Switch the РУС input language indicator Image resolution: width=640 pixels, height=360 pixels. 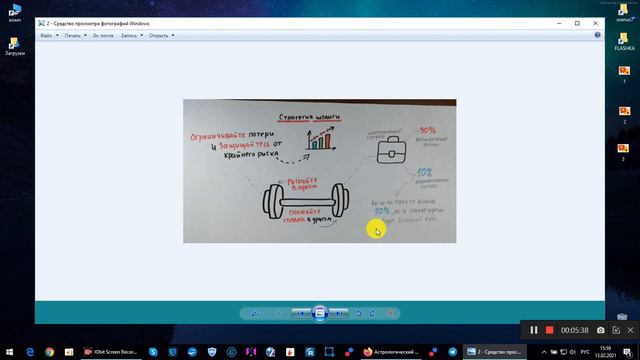coord(585,352)
